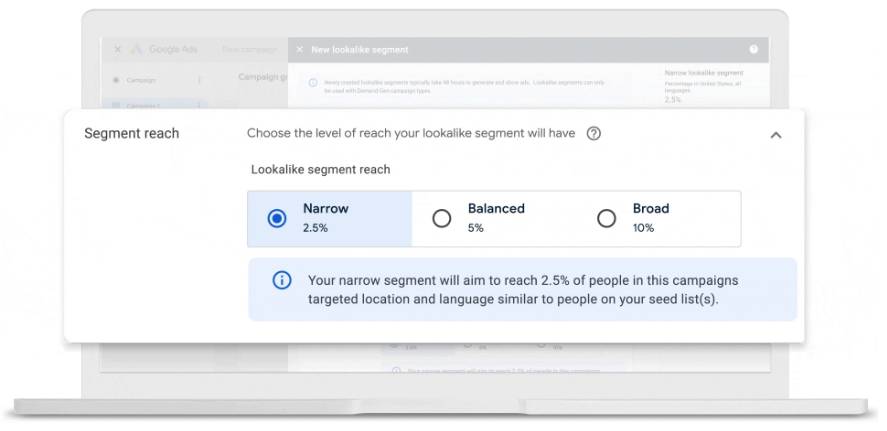Click the Google Ads logo icon
The height and width of the screenshot is (431, 887).
coord(136,50)
